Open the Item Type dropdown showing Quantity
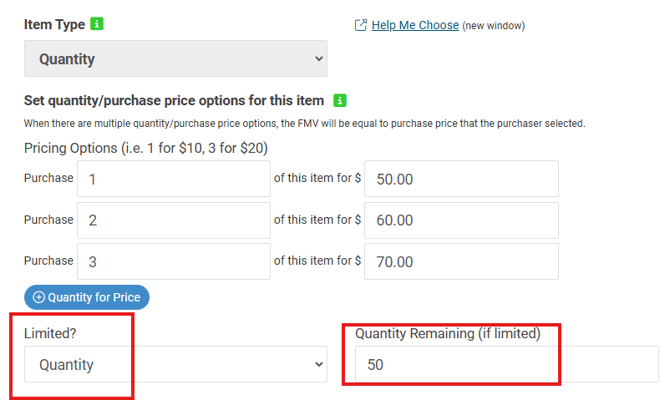 175,59
